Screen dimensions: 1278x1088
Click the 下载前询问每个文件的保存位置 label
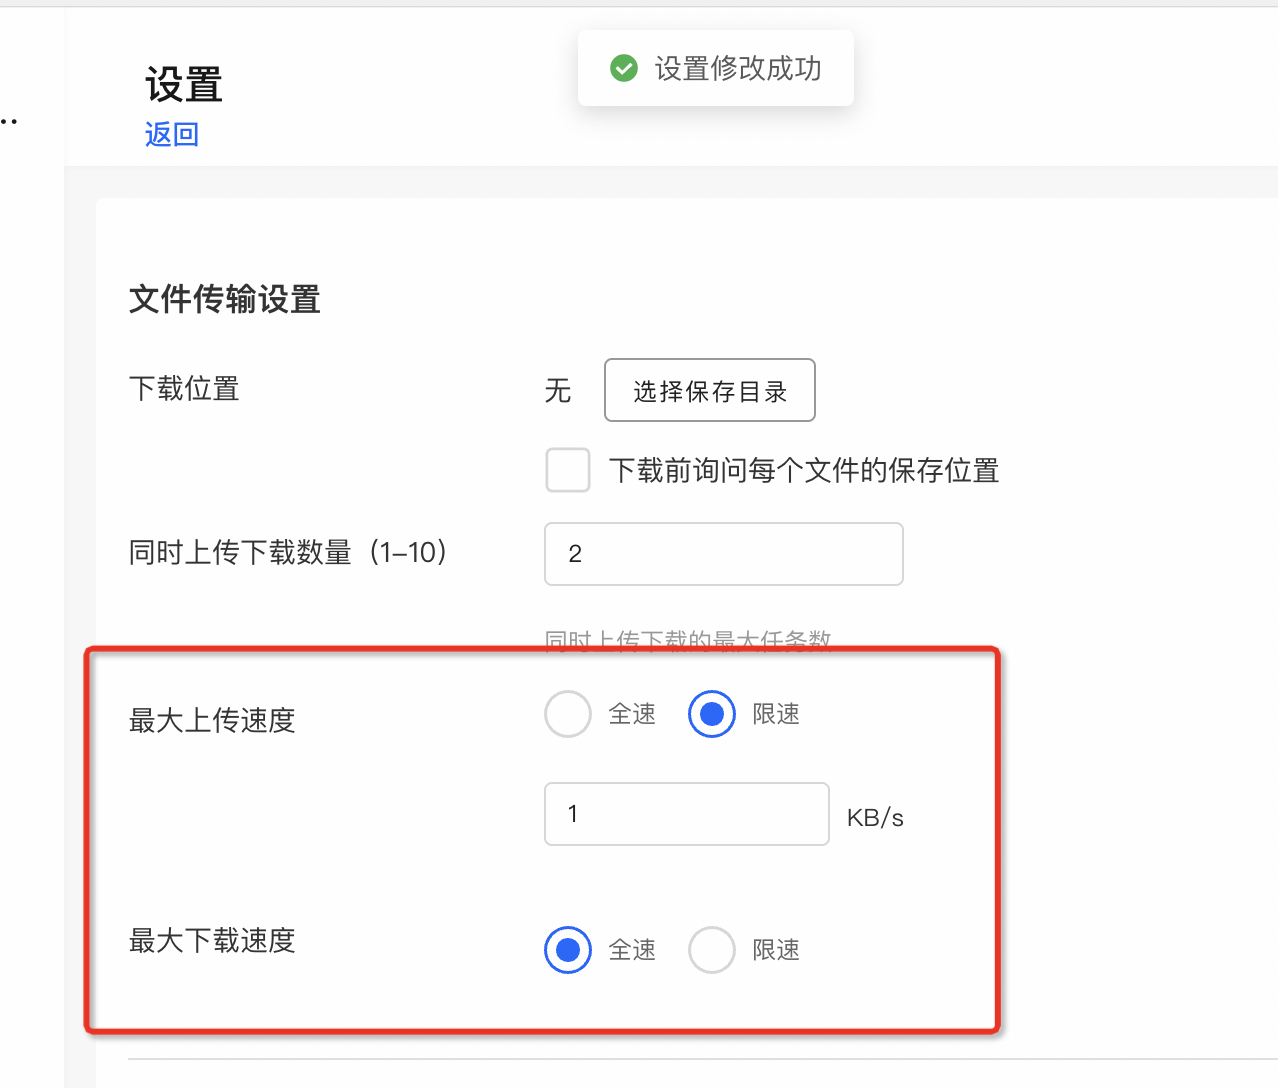point(804,470)
